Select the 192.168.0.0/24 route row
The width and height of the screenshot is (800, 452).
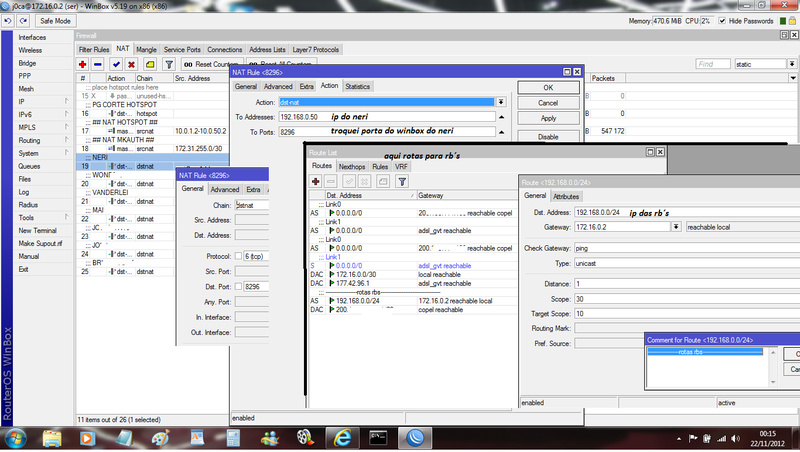(x=412, y=301)
